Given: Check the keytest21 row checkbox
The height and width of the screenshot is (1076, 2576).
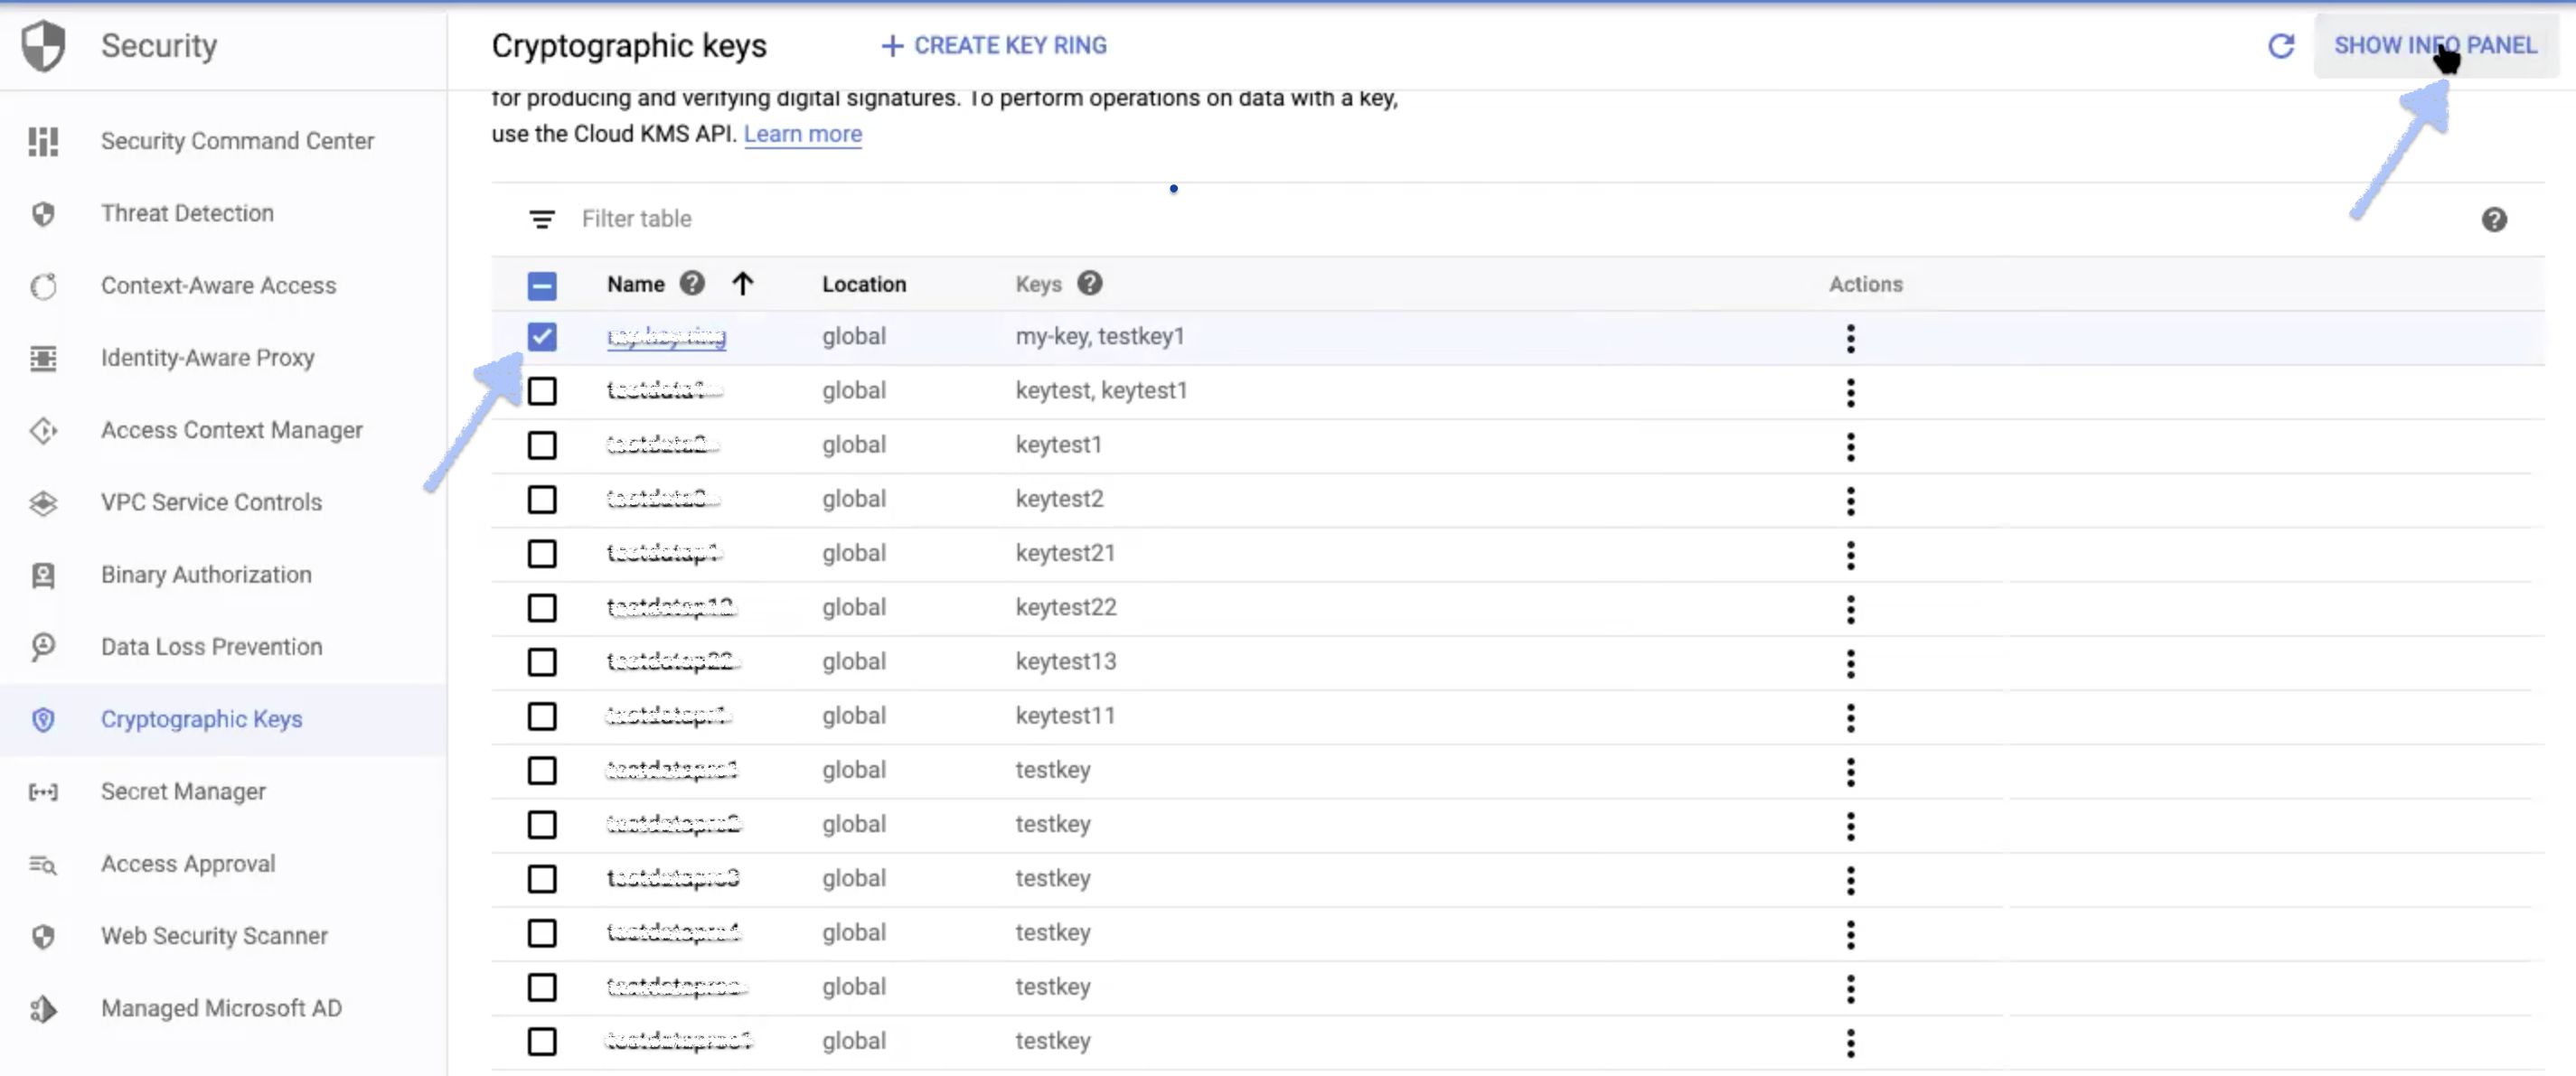Looking at the screenshot, I should pos(541,554).
